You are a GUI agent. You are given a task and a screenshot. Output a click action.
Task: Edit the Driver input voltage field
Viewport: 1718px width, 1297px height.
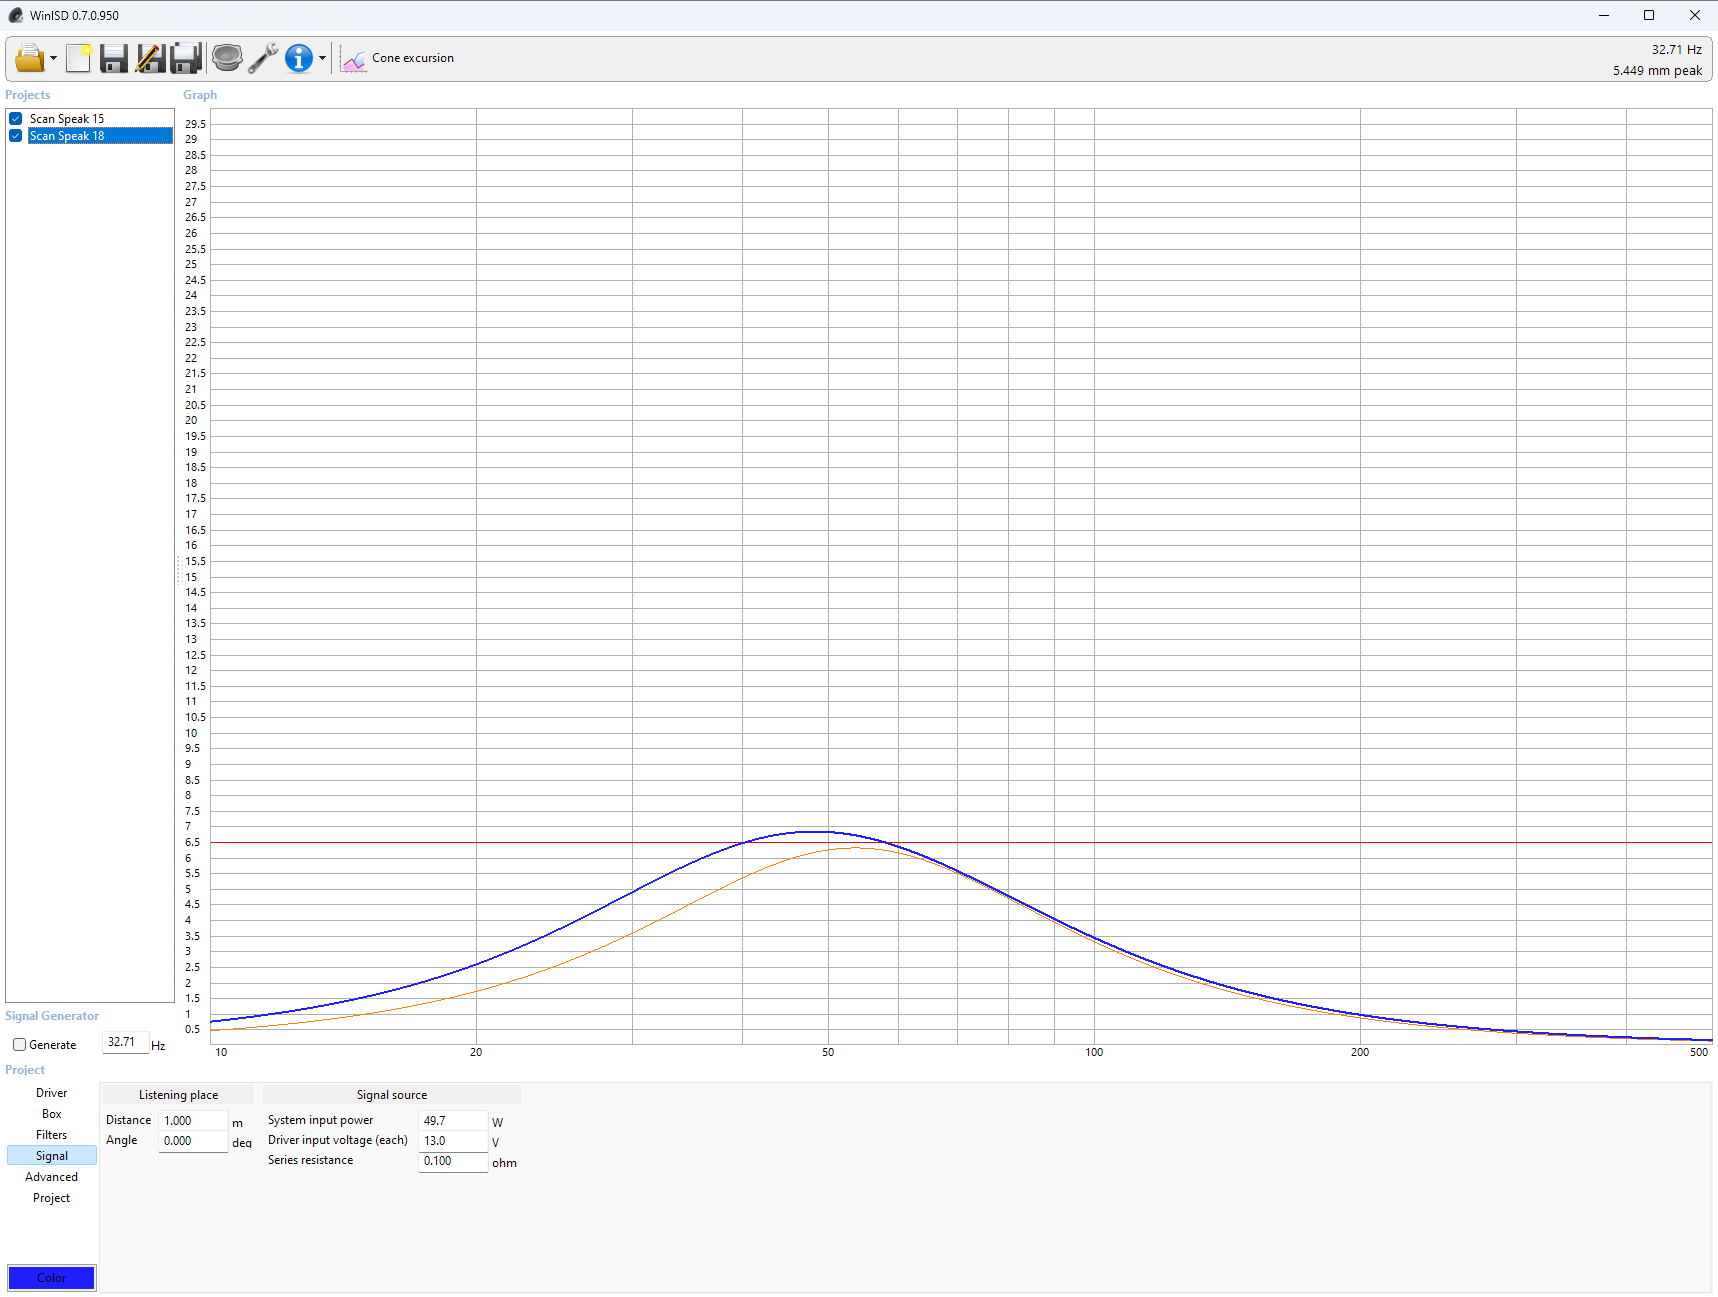[453, 1141]
